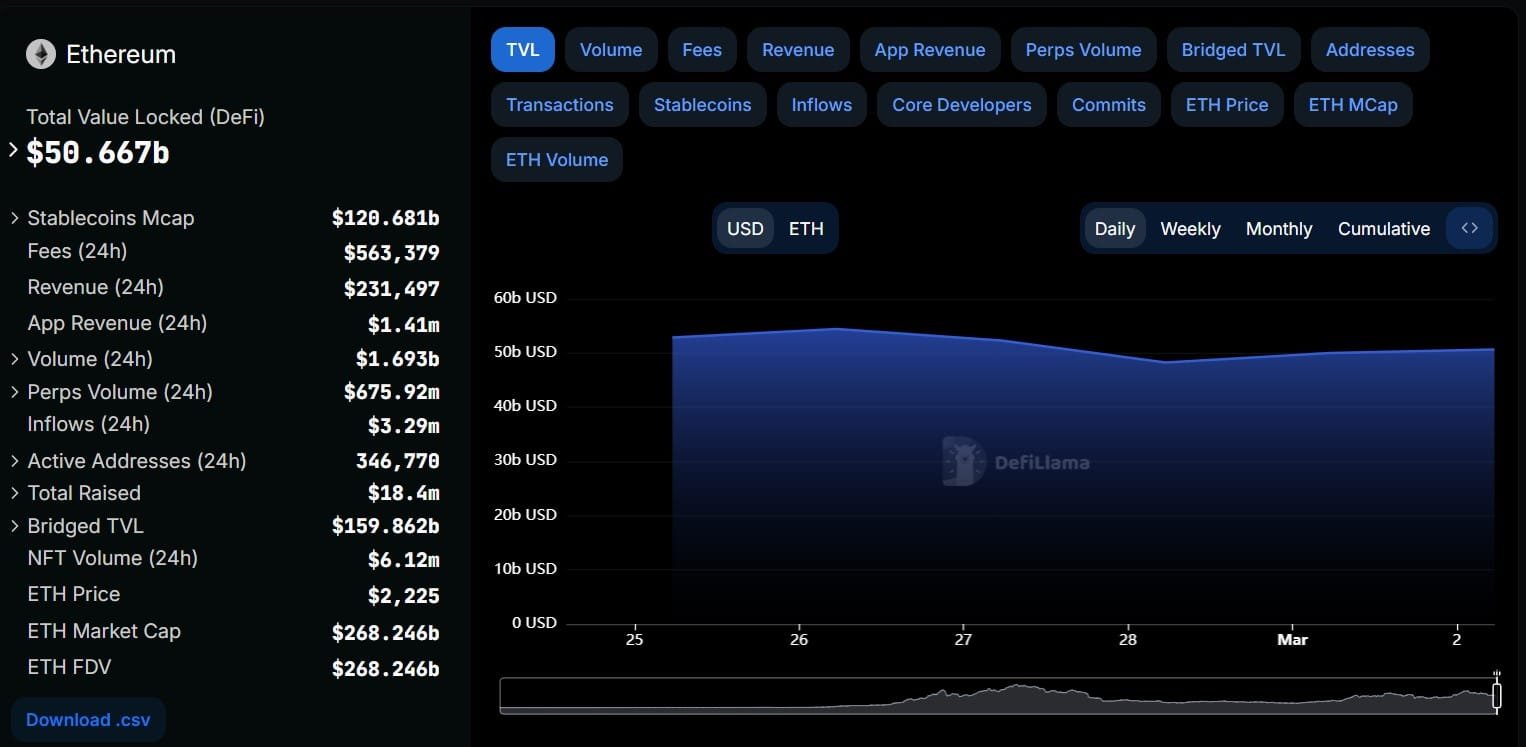Viewport: 1526px width, 747px height.
Task: Enable the ETH MCap chart metric
Action: [x=1353, y=105]
